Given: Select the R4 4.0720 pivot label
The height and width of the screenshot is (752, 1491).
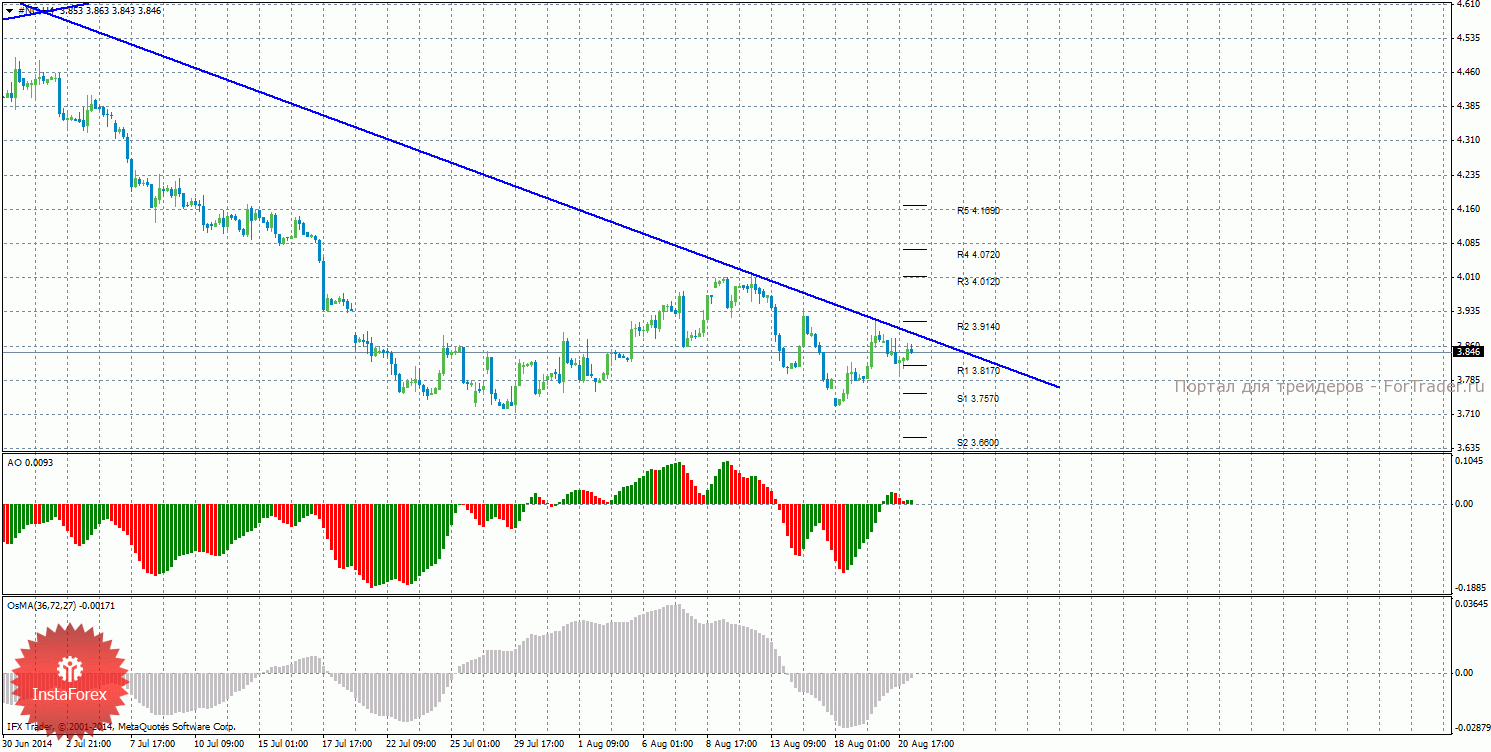Looking at the screenshot, I should coord(978,255).
